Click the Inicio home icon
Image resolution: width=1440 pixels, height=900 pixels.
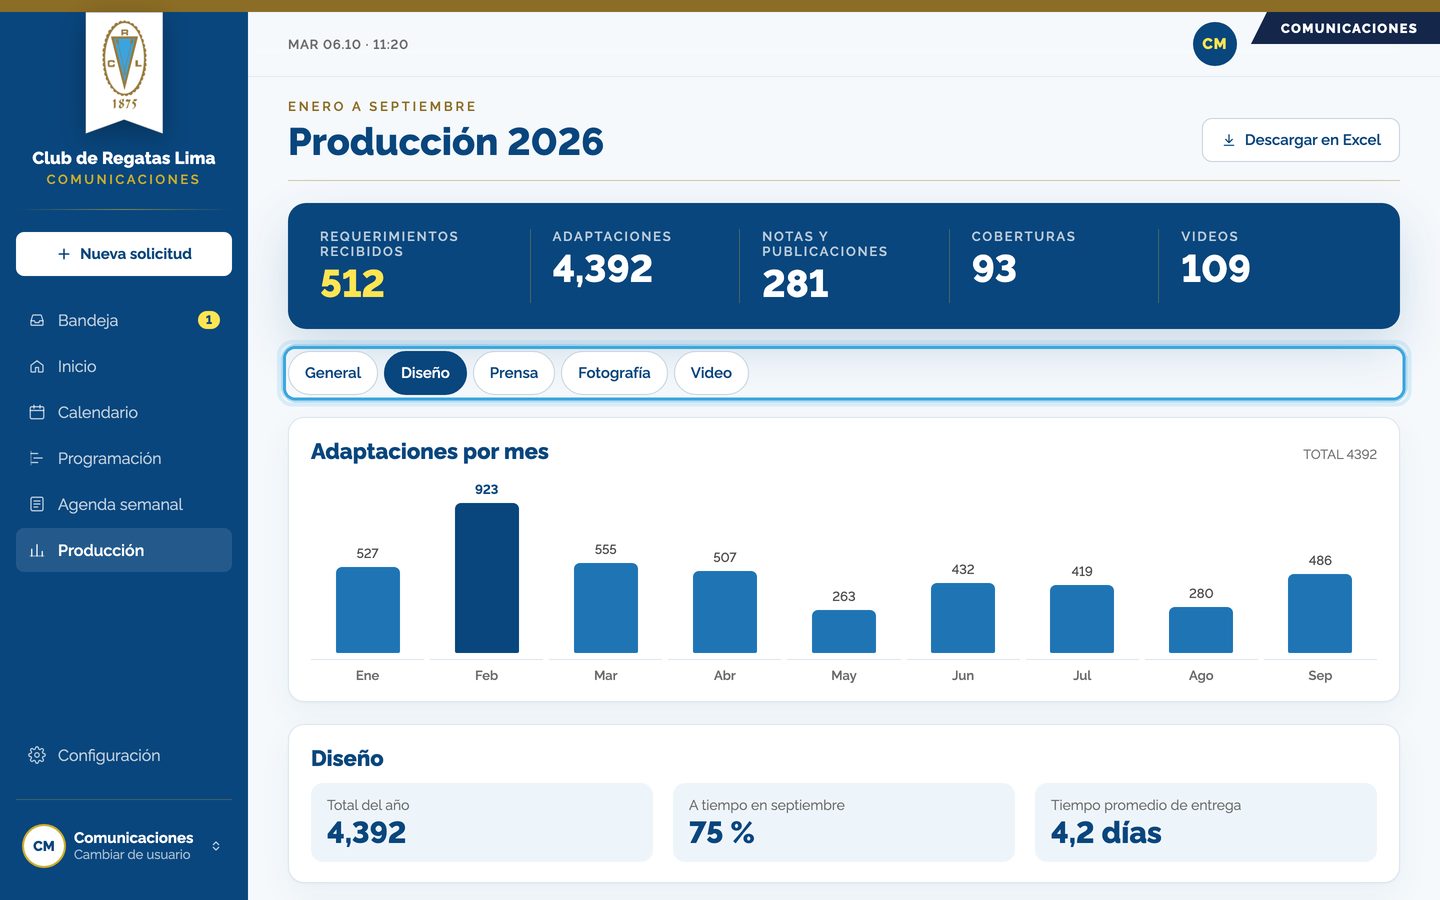[x=37, y=366]
